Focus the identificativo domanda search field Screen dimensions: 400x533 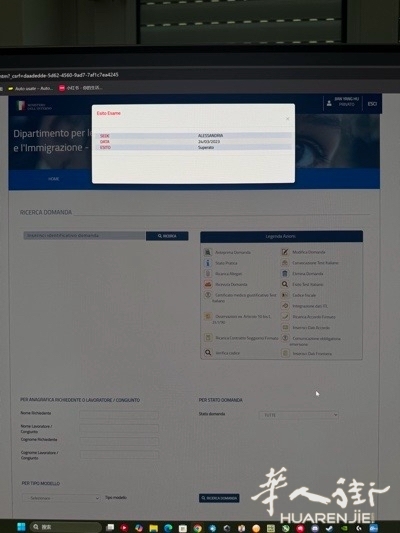coord(85,236)
